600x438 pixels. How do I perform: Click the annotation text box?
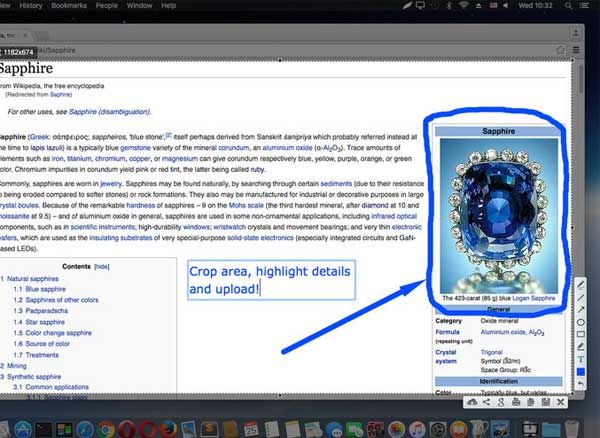[271, 280]
